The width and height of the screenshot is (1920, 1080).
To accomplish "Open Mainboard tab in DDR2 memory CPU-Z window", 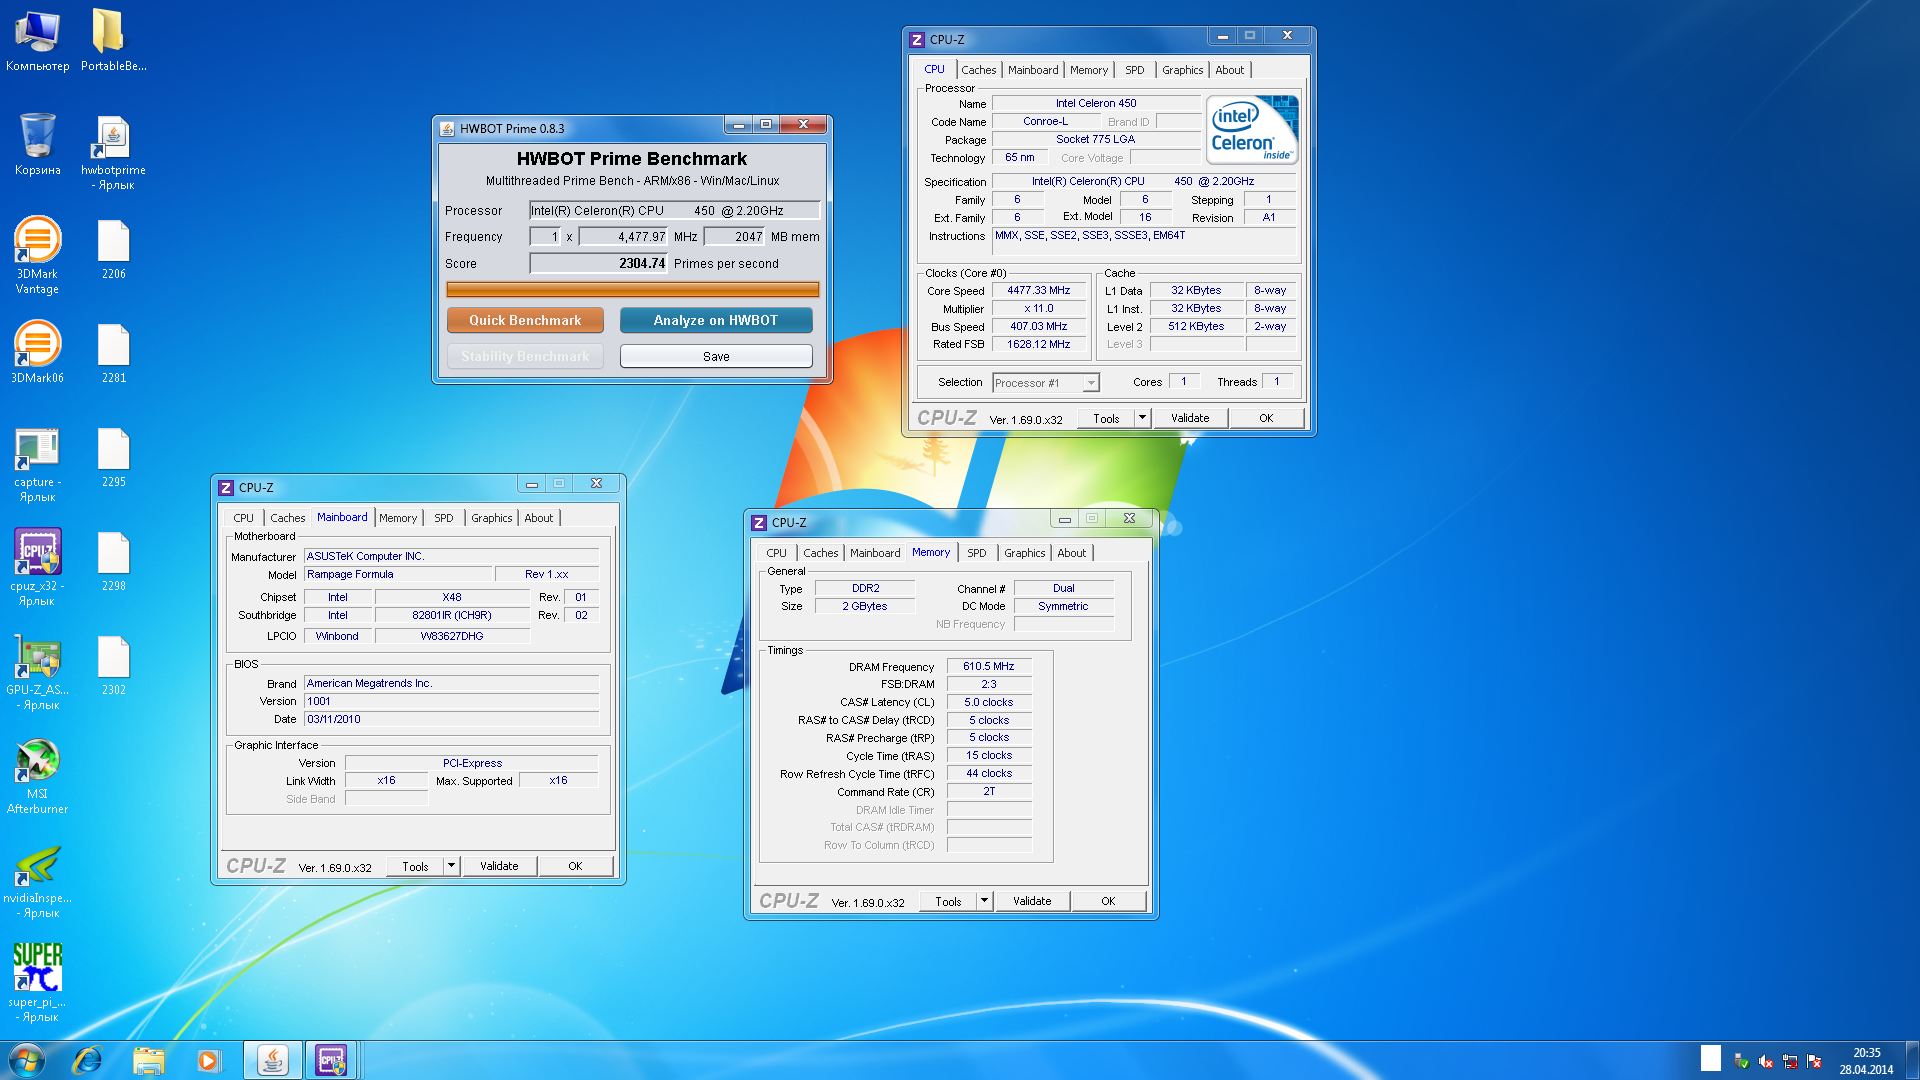I will [x=875, y=553].
